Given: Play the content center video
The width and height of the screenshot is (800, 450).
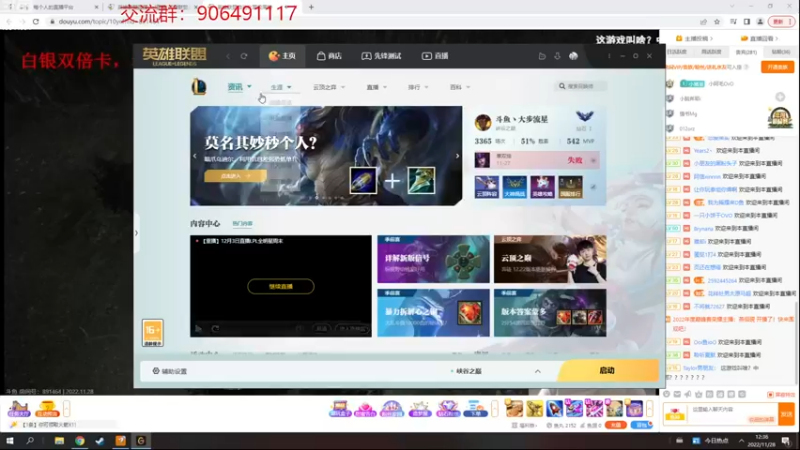Looking at the screenshot, I should coord(198,329).
